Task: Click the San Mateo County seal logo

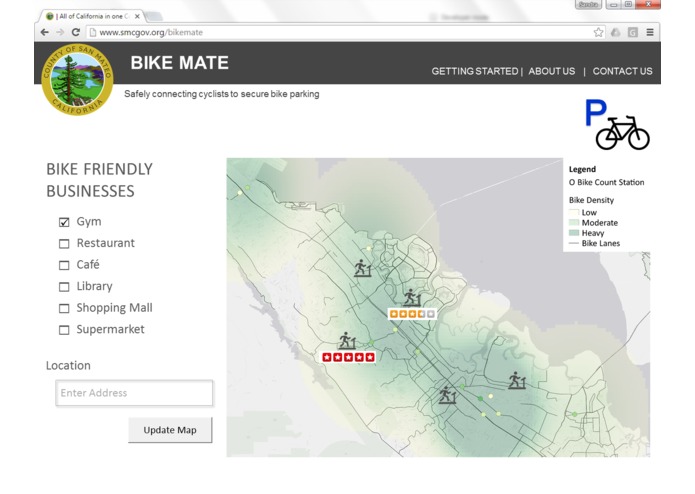Action: (x=77, y=80)
